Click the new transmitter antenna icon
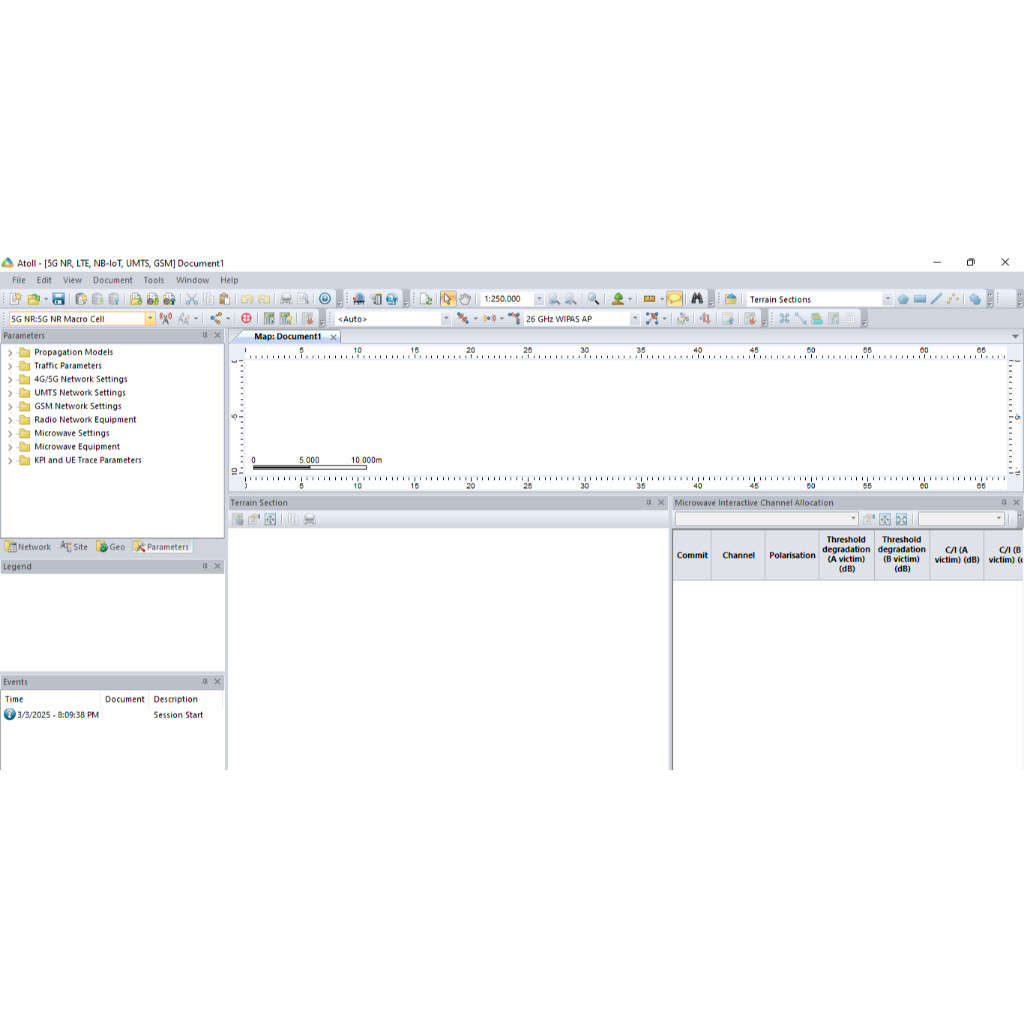This screenshot has width=1024, height=1024. [x=166, y=319]
